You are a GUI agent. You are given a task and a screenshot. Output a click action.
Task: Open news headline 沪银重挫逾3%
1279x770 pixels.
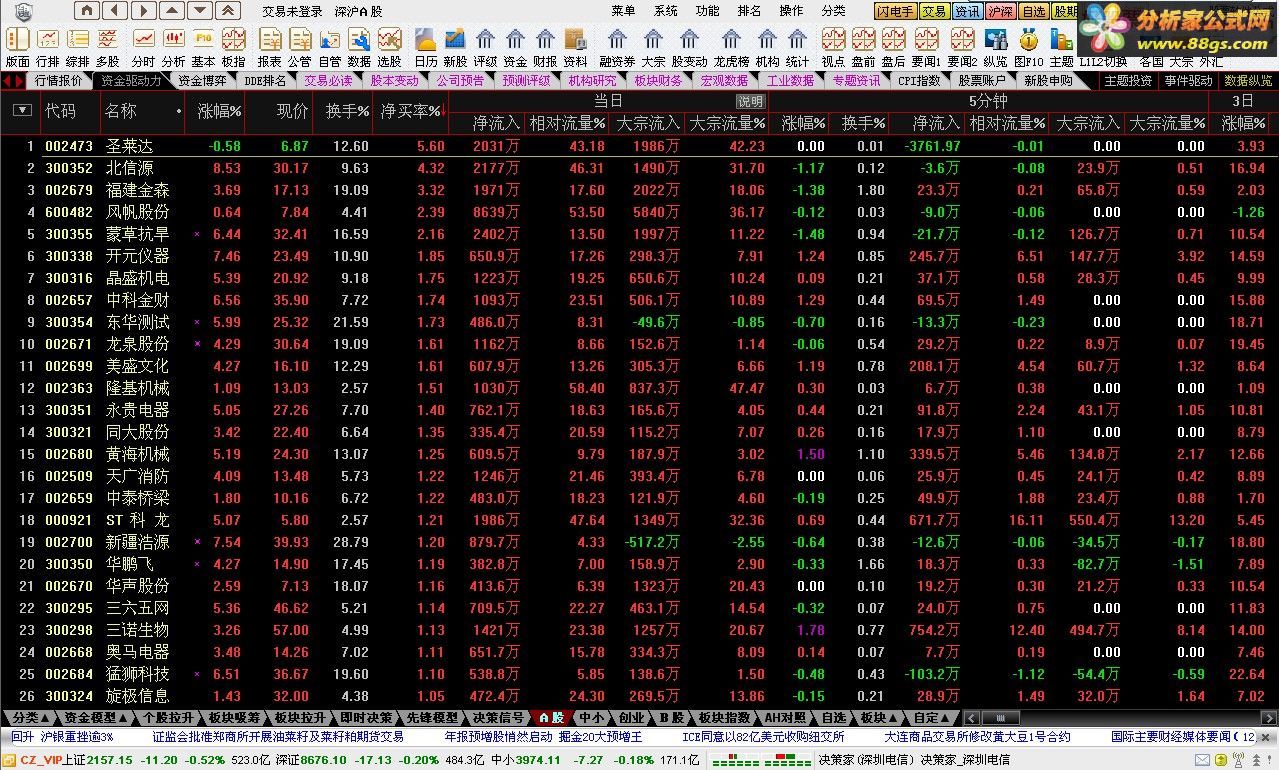click(x=77, y=737)
